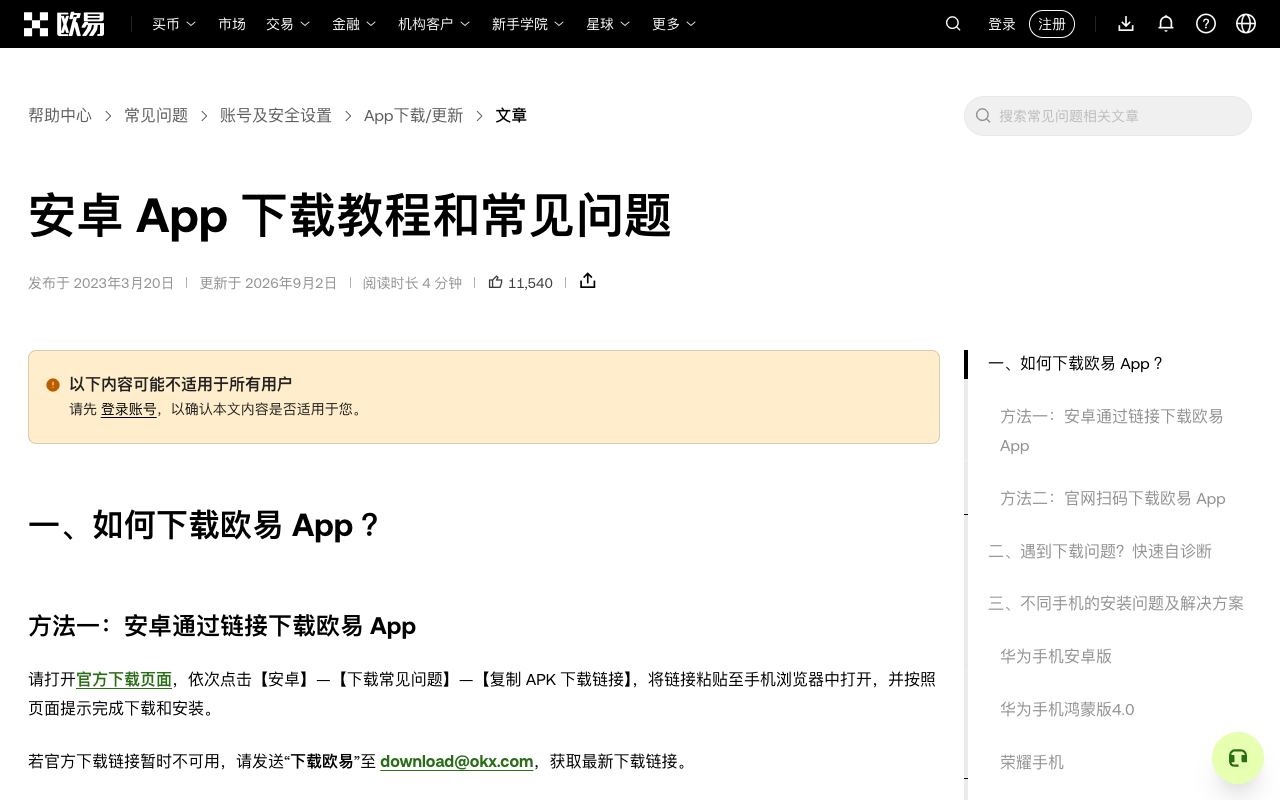Expand the 新手学院 dropdown menu
Viewport: 1280px width, 800px height.
528,24
